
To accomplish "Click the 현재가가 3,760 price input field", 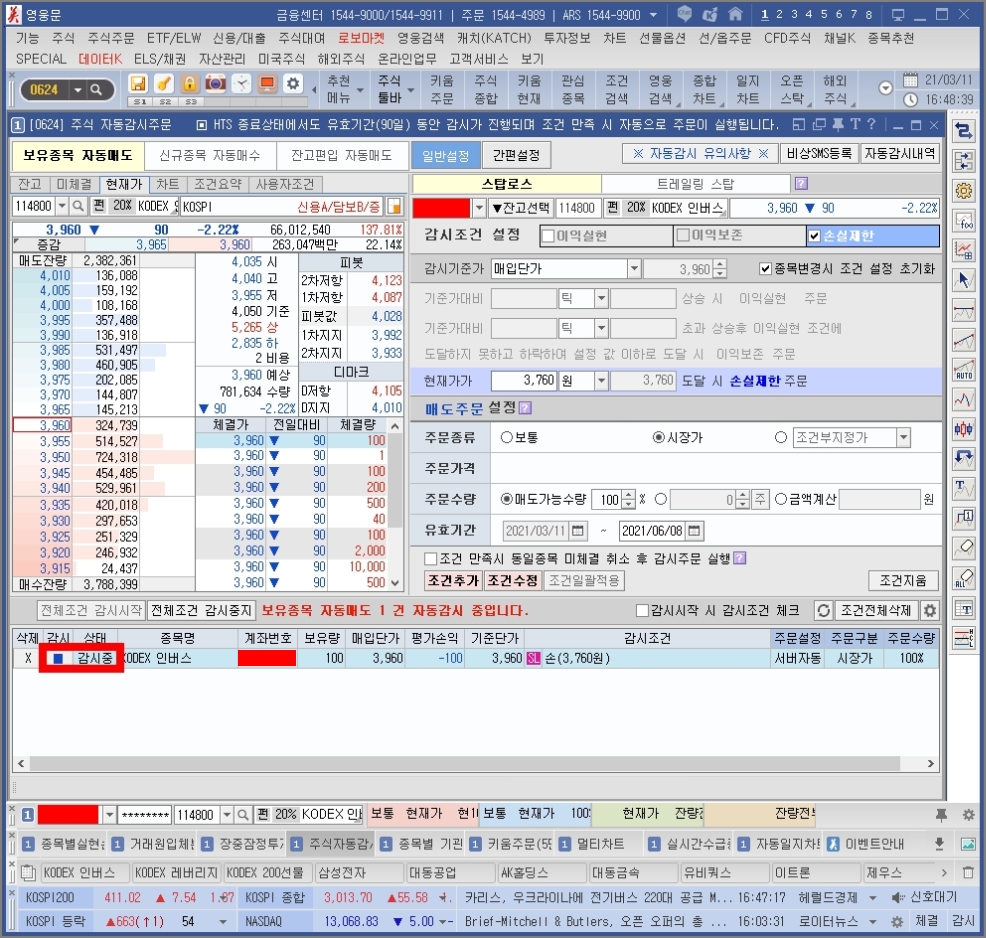I will (524, 381).
